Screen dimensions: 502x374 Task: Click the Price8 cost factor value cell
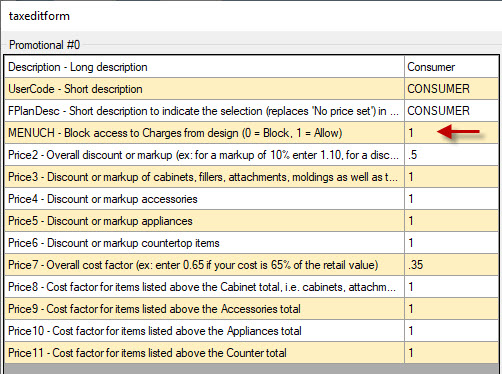[x=451, y=287]
